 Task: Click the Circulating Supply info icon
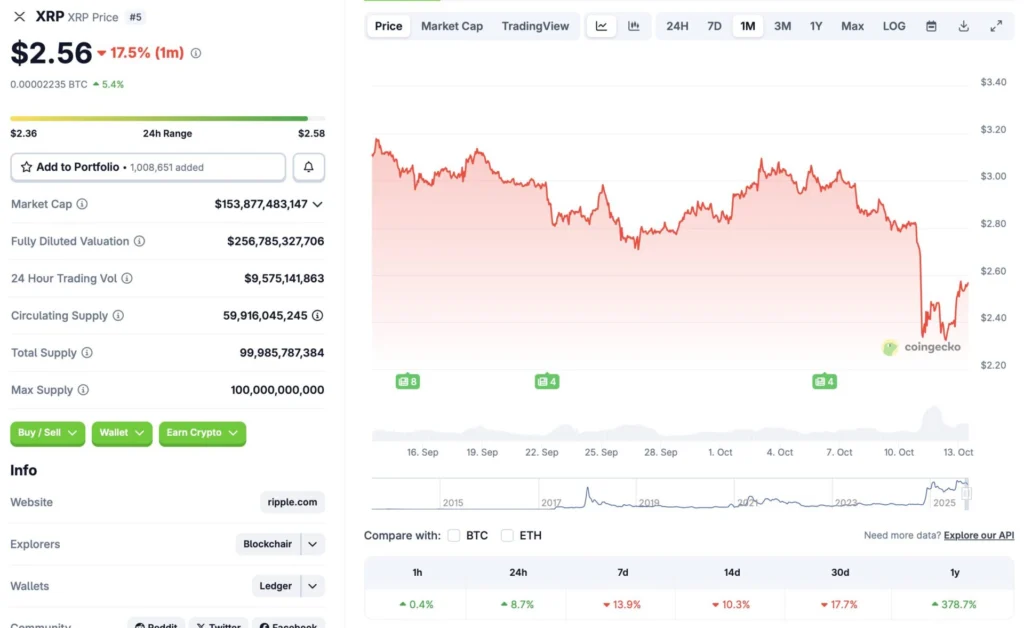(118, 316)
